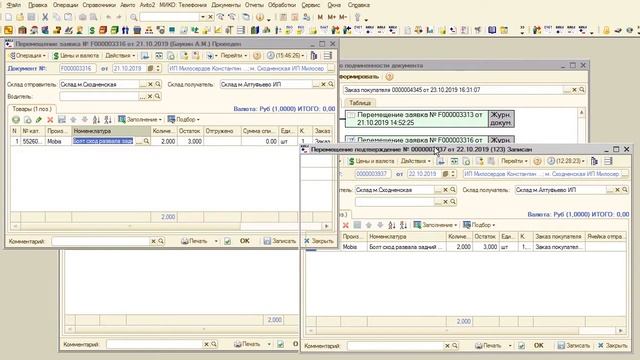640x360 pixels.
Task: Click help question icon in request window toolbar
Action: [257, 56]
